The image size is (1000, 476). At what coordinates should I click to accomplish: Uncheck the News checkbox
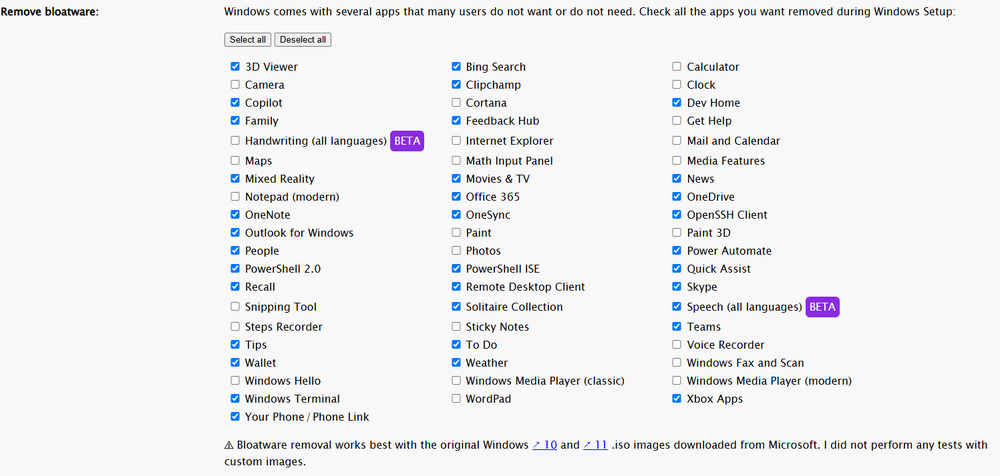tap(677, 179)
